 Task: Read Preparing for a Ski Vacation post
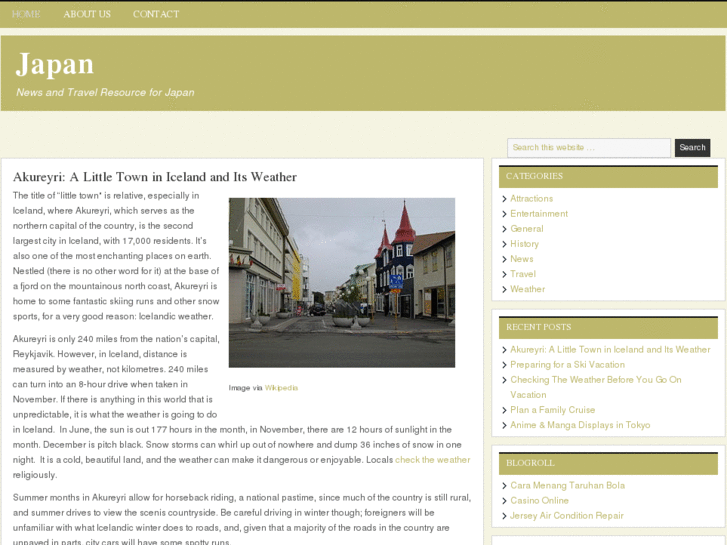[x=567, y=365]
